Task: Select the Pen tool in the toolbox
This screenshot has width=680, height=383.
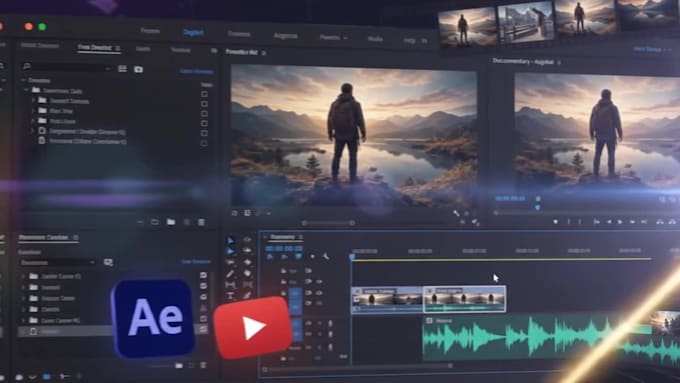Action: click(x=230, y=274)
